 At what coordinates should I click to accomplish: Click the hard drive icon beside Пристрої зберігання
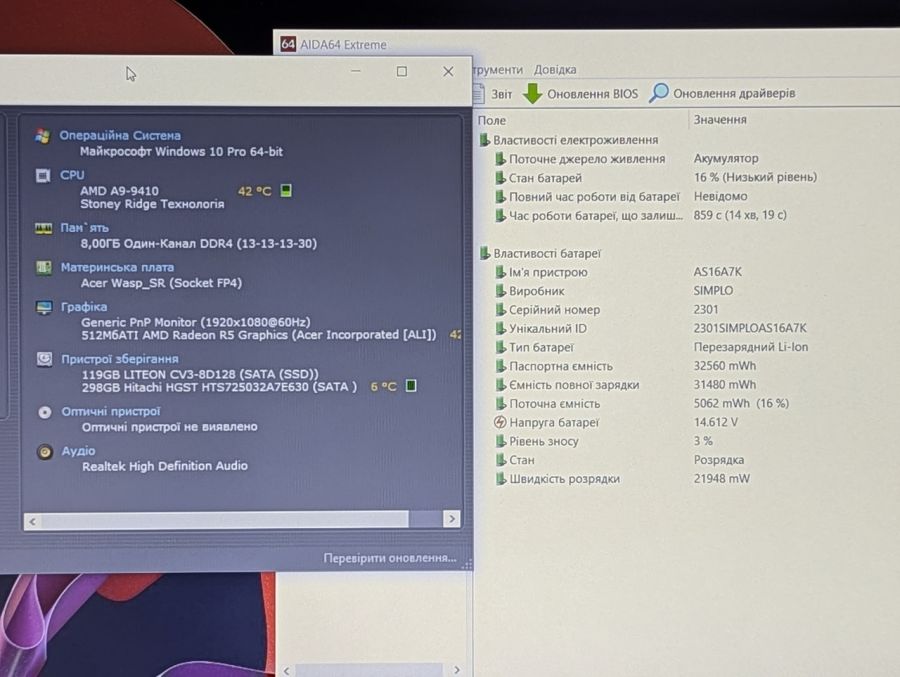tap(44, 359)
